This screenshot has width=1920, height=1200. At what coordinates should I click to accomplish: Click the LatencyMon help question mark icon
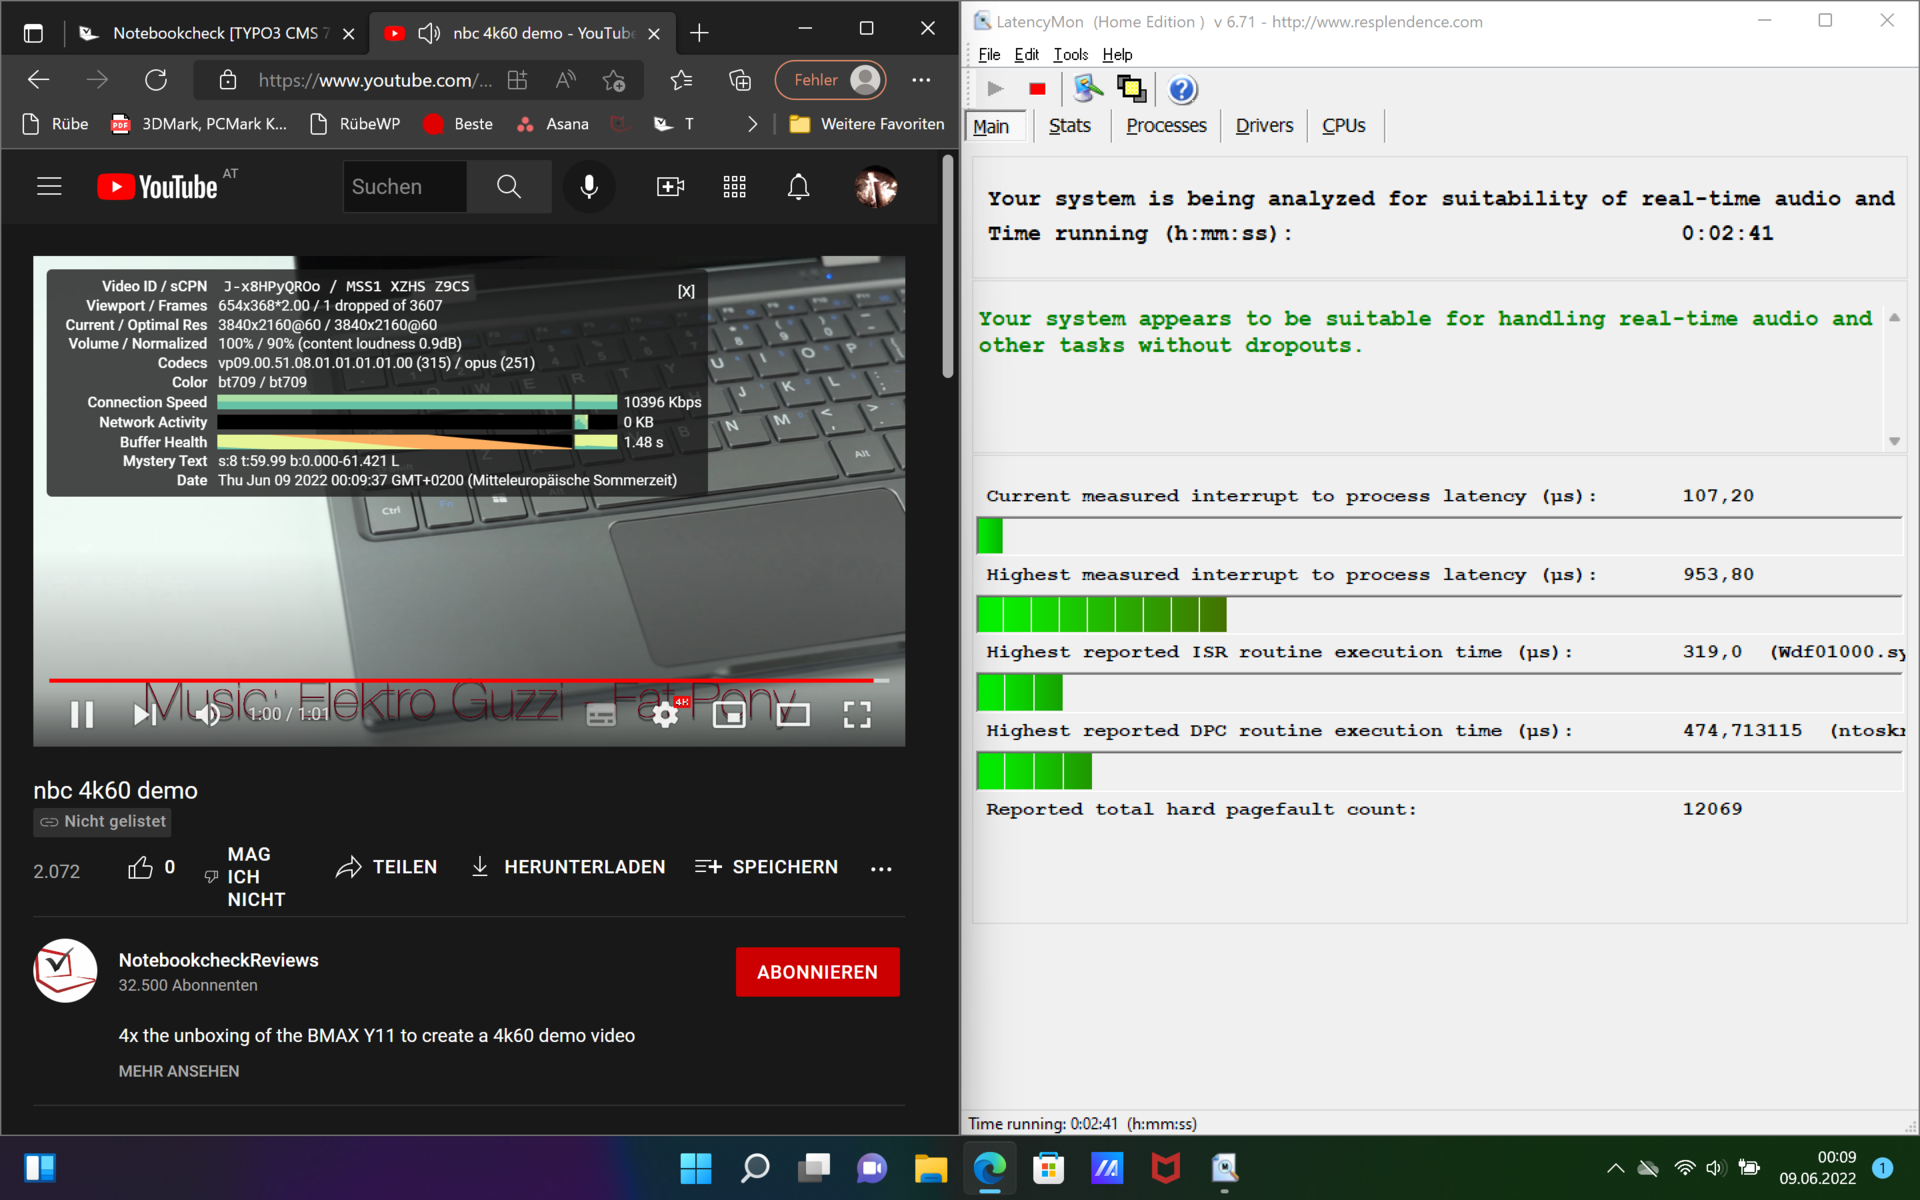pyautogui.click(x=1182, y=90)
